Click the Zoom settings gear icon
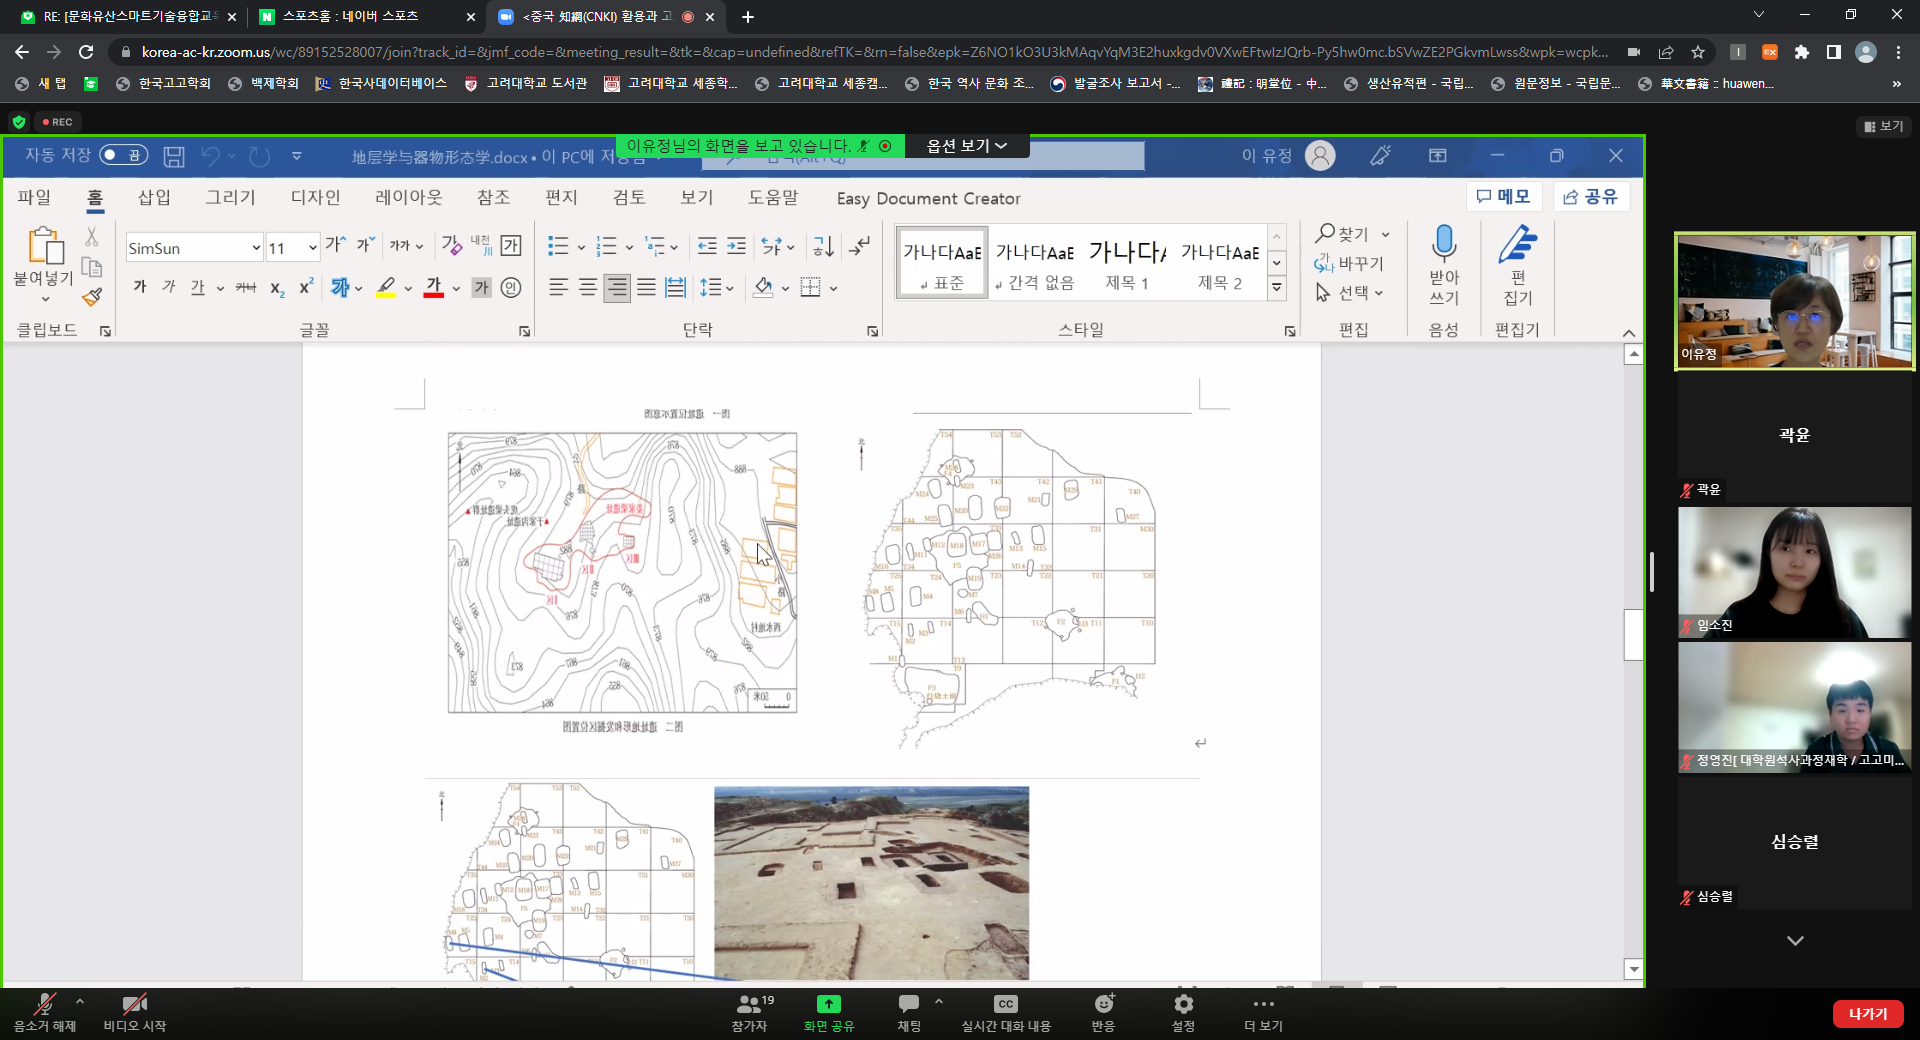The height and width of the screenshot is (1040, 1920). click(1183, 1004)
